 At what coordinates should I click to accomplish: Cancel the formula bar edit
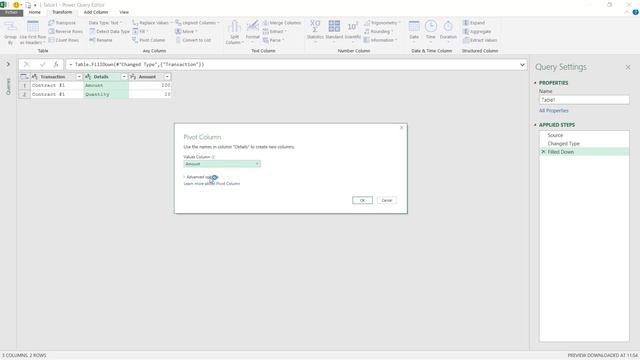coord(27,64)
